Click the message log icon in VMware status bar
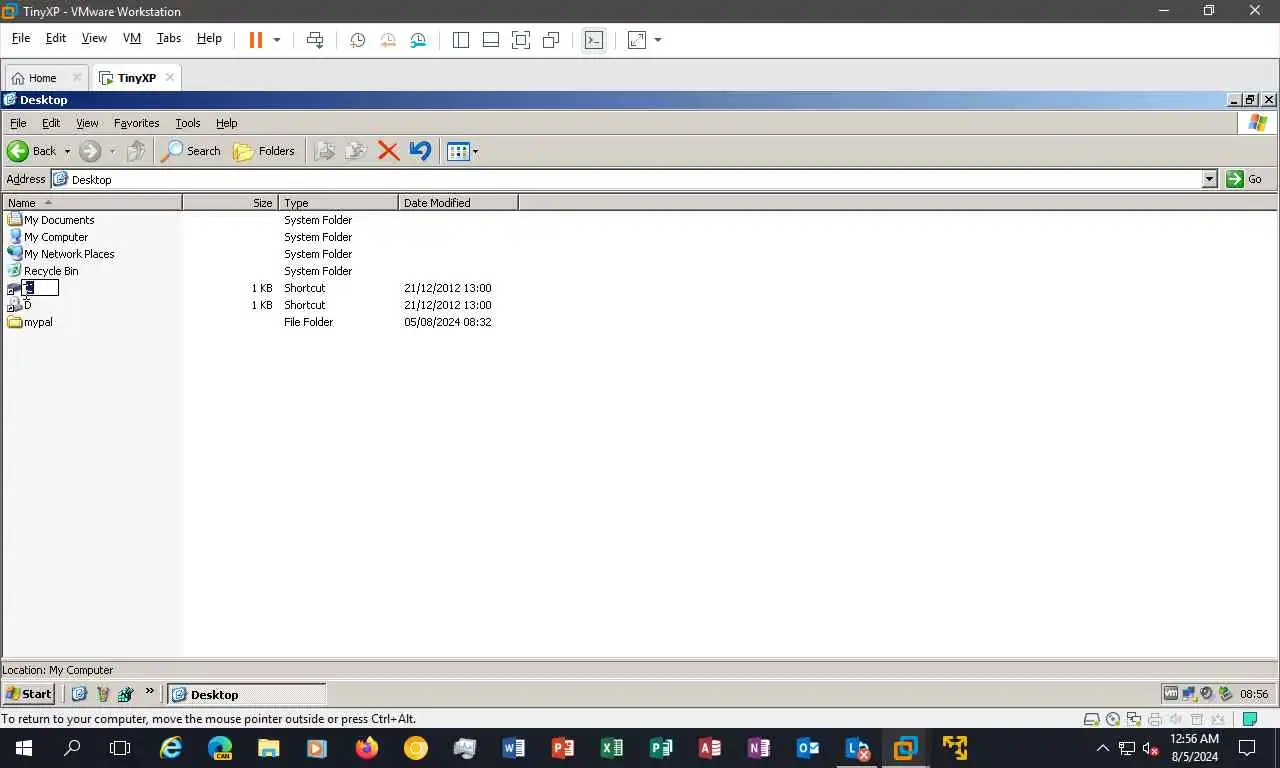This screenshot has width=1280, height=768. click(1249, 719)
